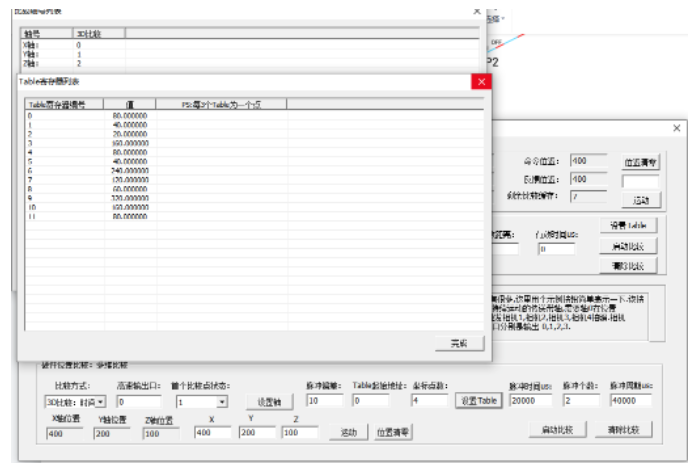
Task: Click 位置清零 button beside 命令位置
Action: click(x=641, y=162)
